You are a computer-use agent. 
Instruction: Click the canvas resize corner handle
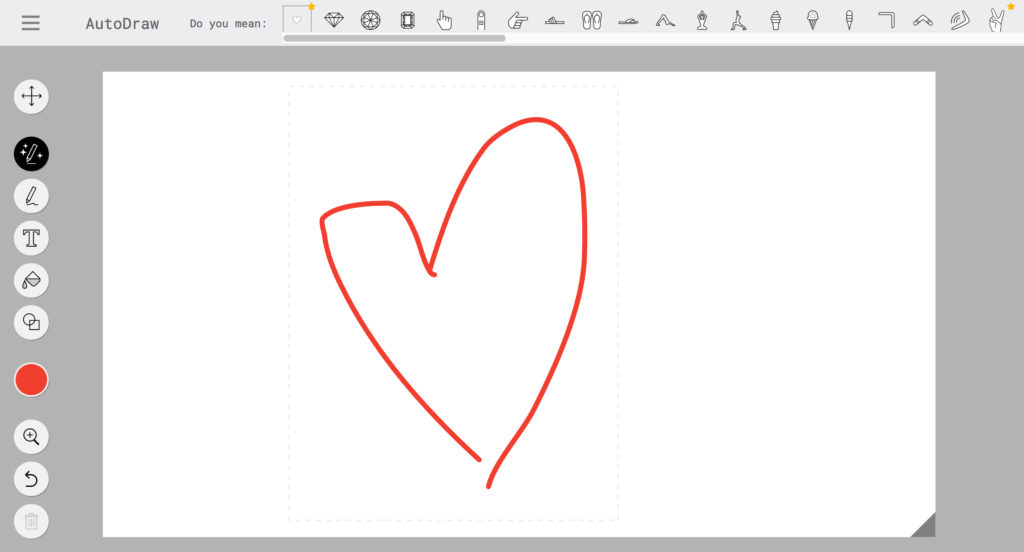click(925, 527)
